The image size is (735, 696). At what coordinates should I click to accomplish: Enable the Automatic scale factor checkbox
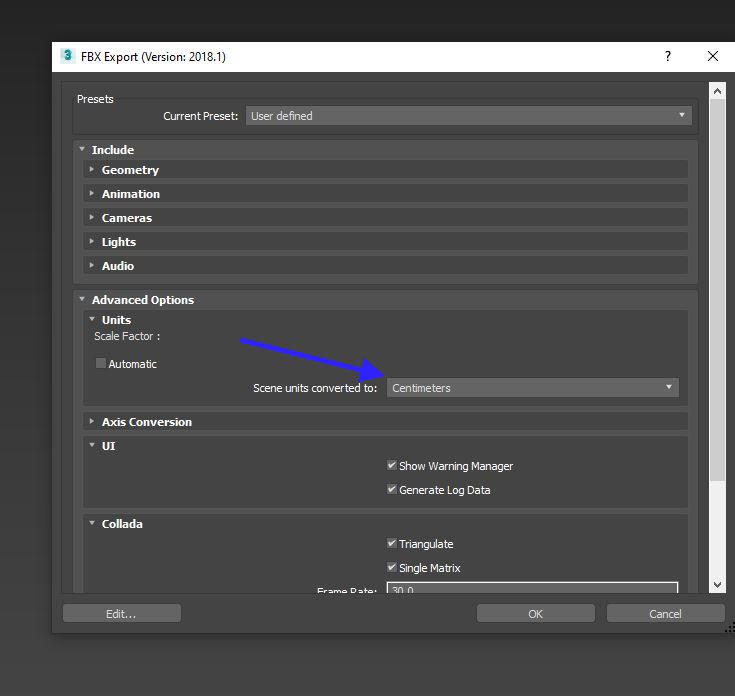point(101,364)
